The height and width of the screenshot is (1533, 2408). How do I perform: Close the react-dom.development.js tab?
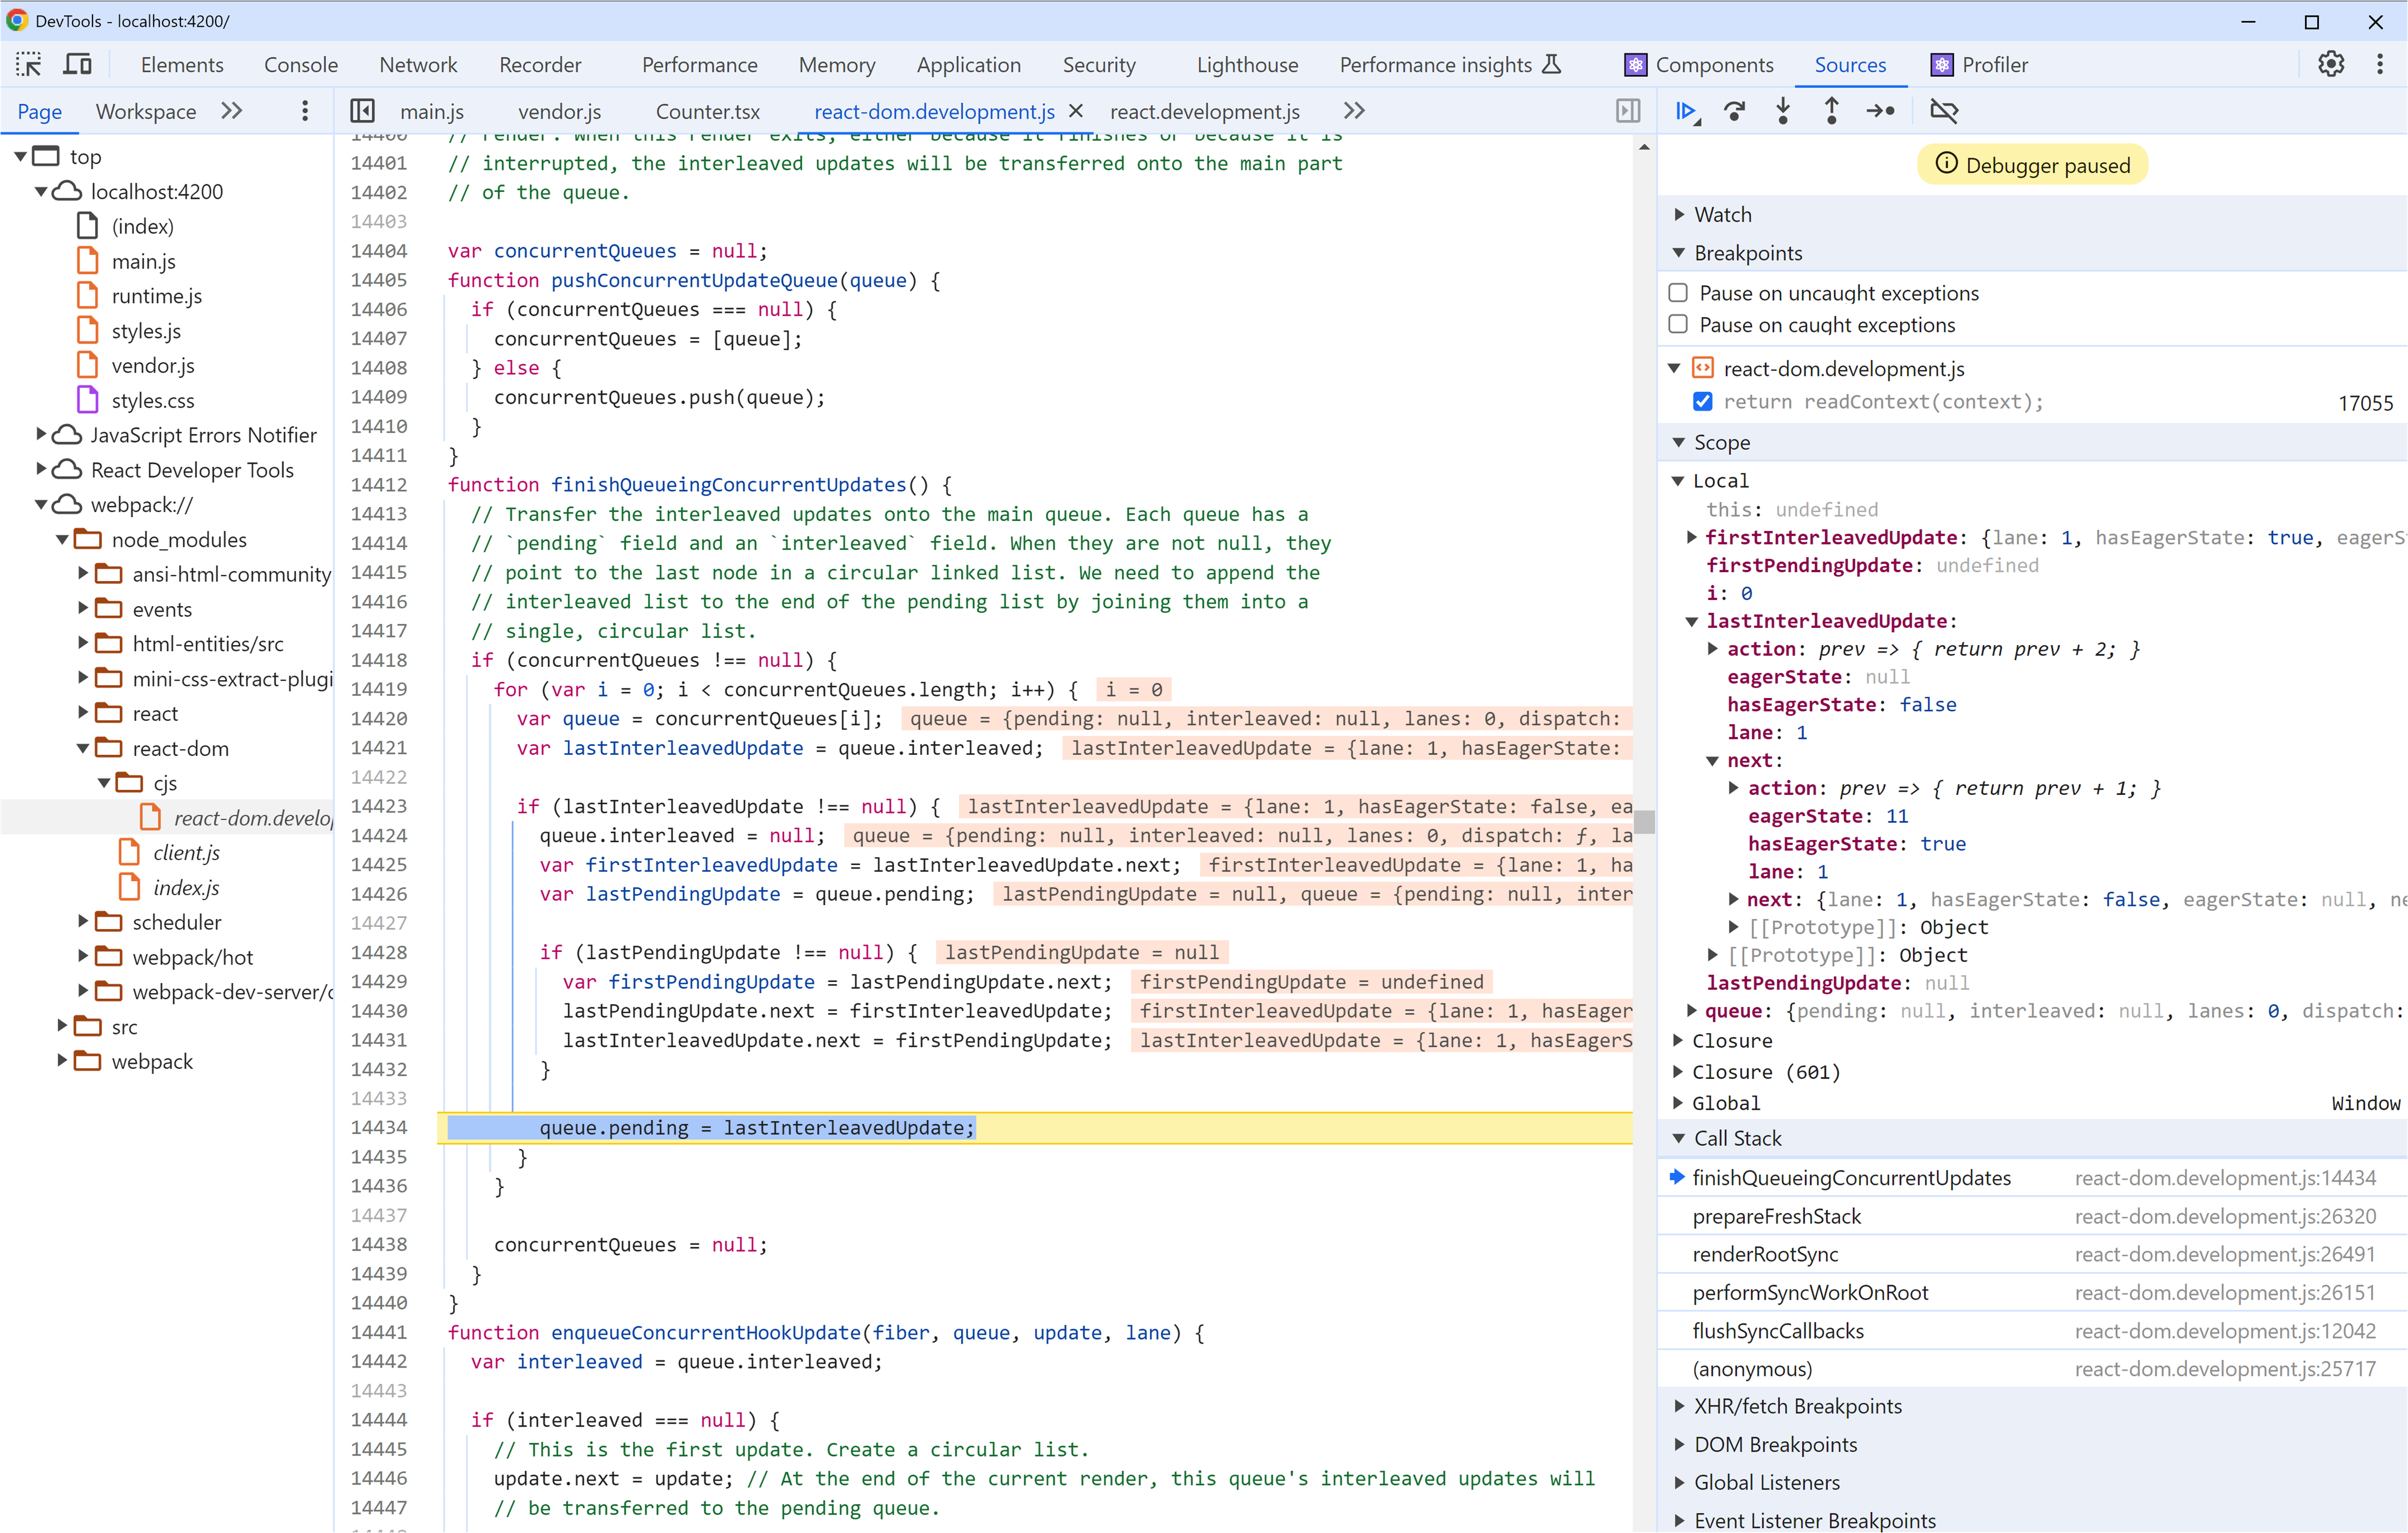tap(1076, 111)
